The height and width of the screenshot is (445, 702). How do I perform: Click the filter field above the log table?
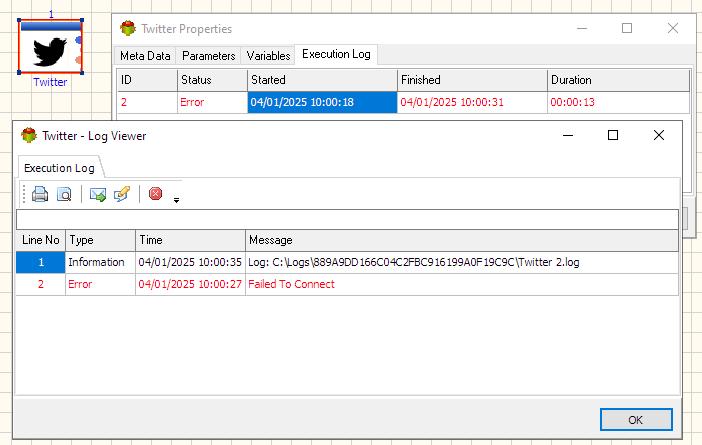[x=347, y=220]
